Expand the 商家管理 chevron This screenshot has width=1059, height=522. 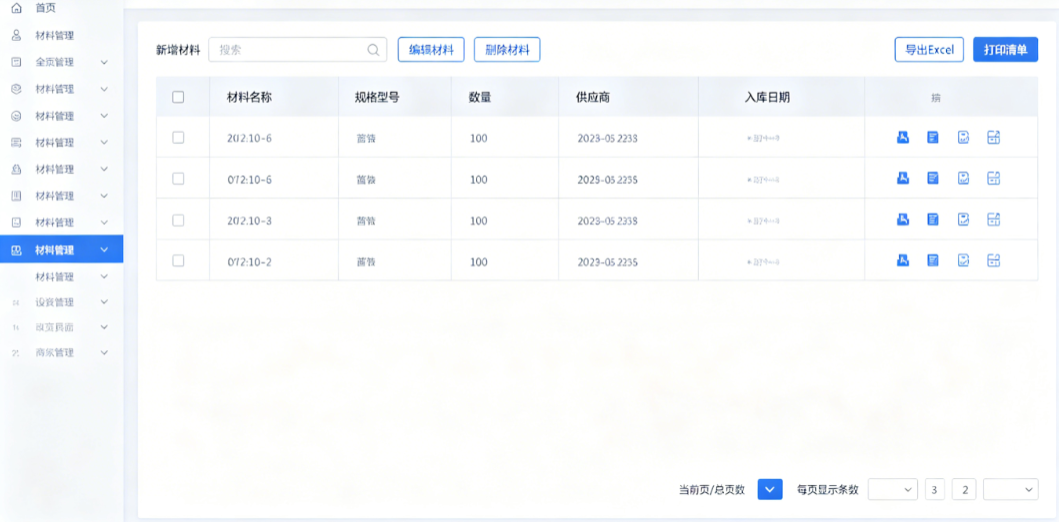[104, 353]
